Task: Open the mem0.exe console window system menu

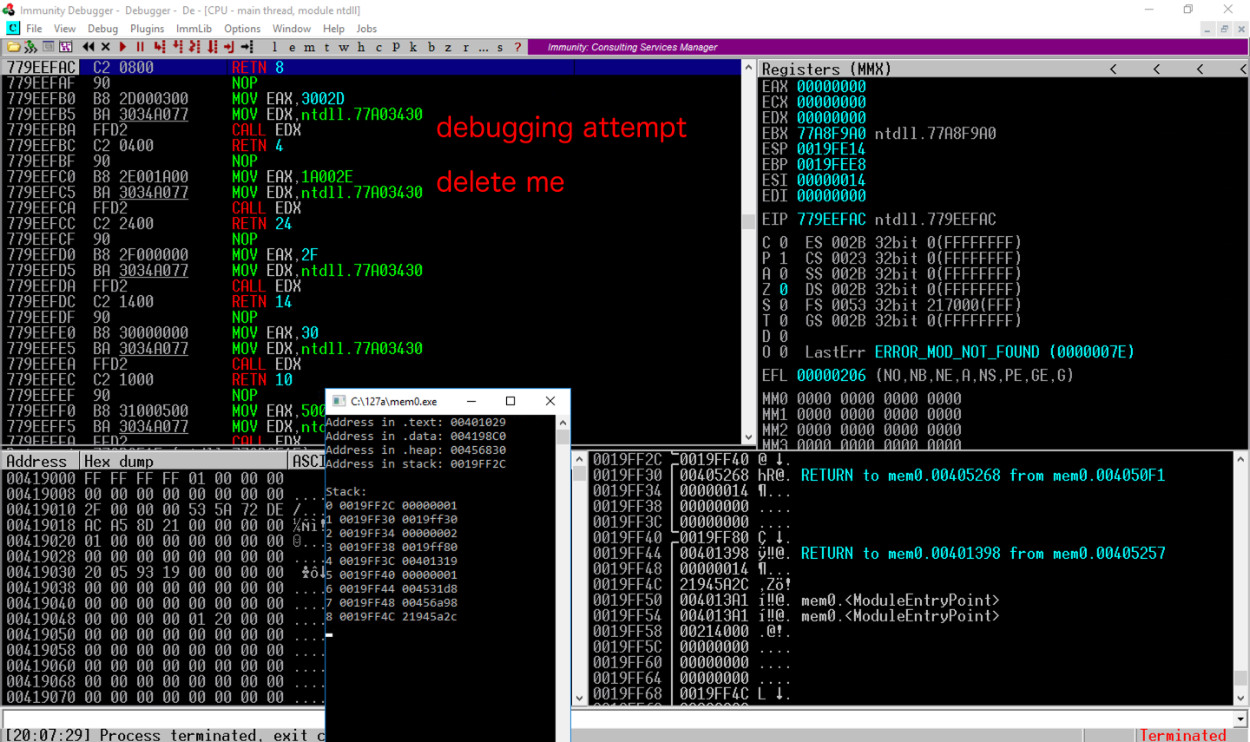Action: [338, 401]
